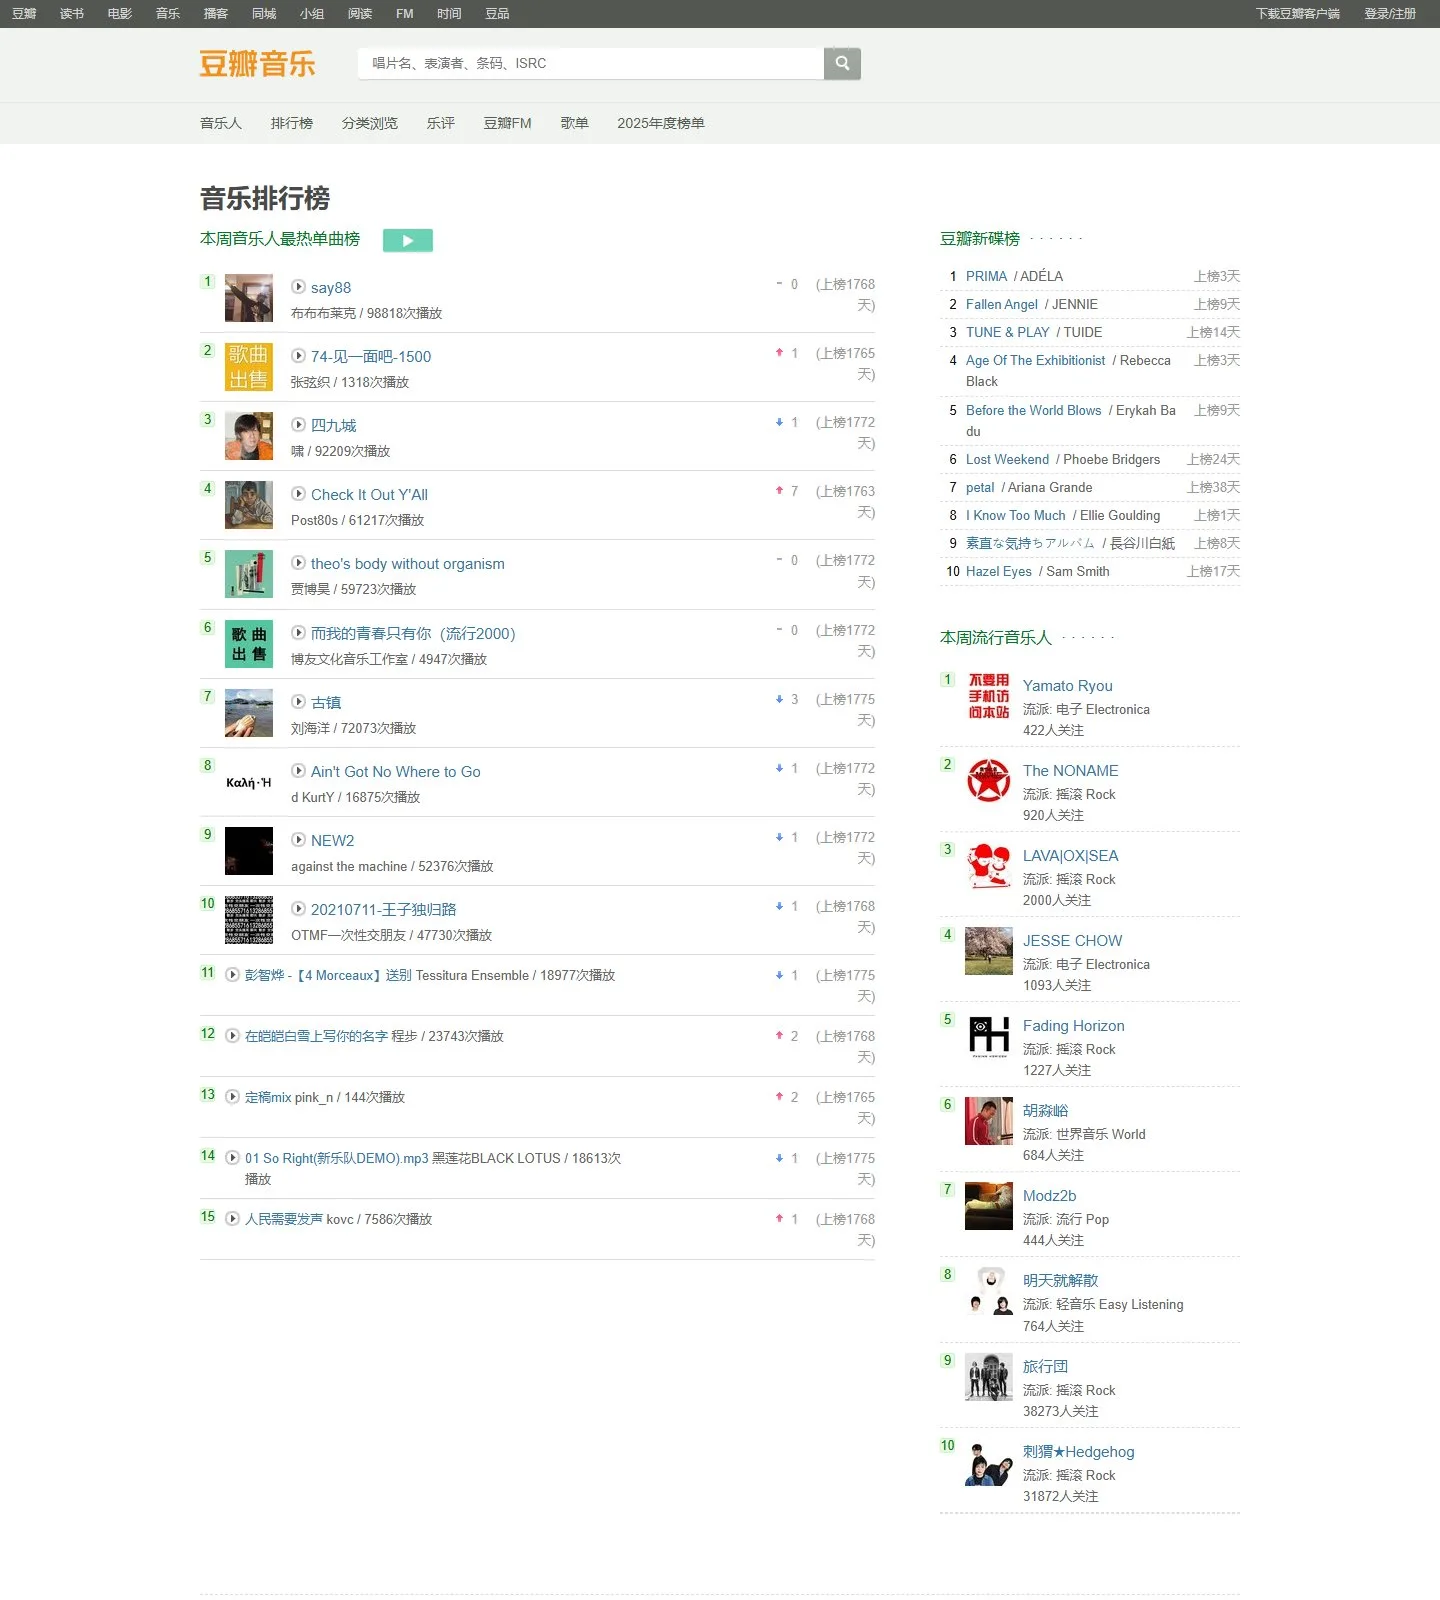Open the Lost Weekend album link
This screenshot has width=1440, height=1600.
1008,459
